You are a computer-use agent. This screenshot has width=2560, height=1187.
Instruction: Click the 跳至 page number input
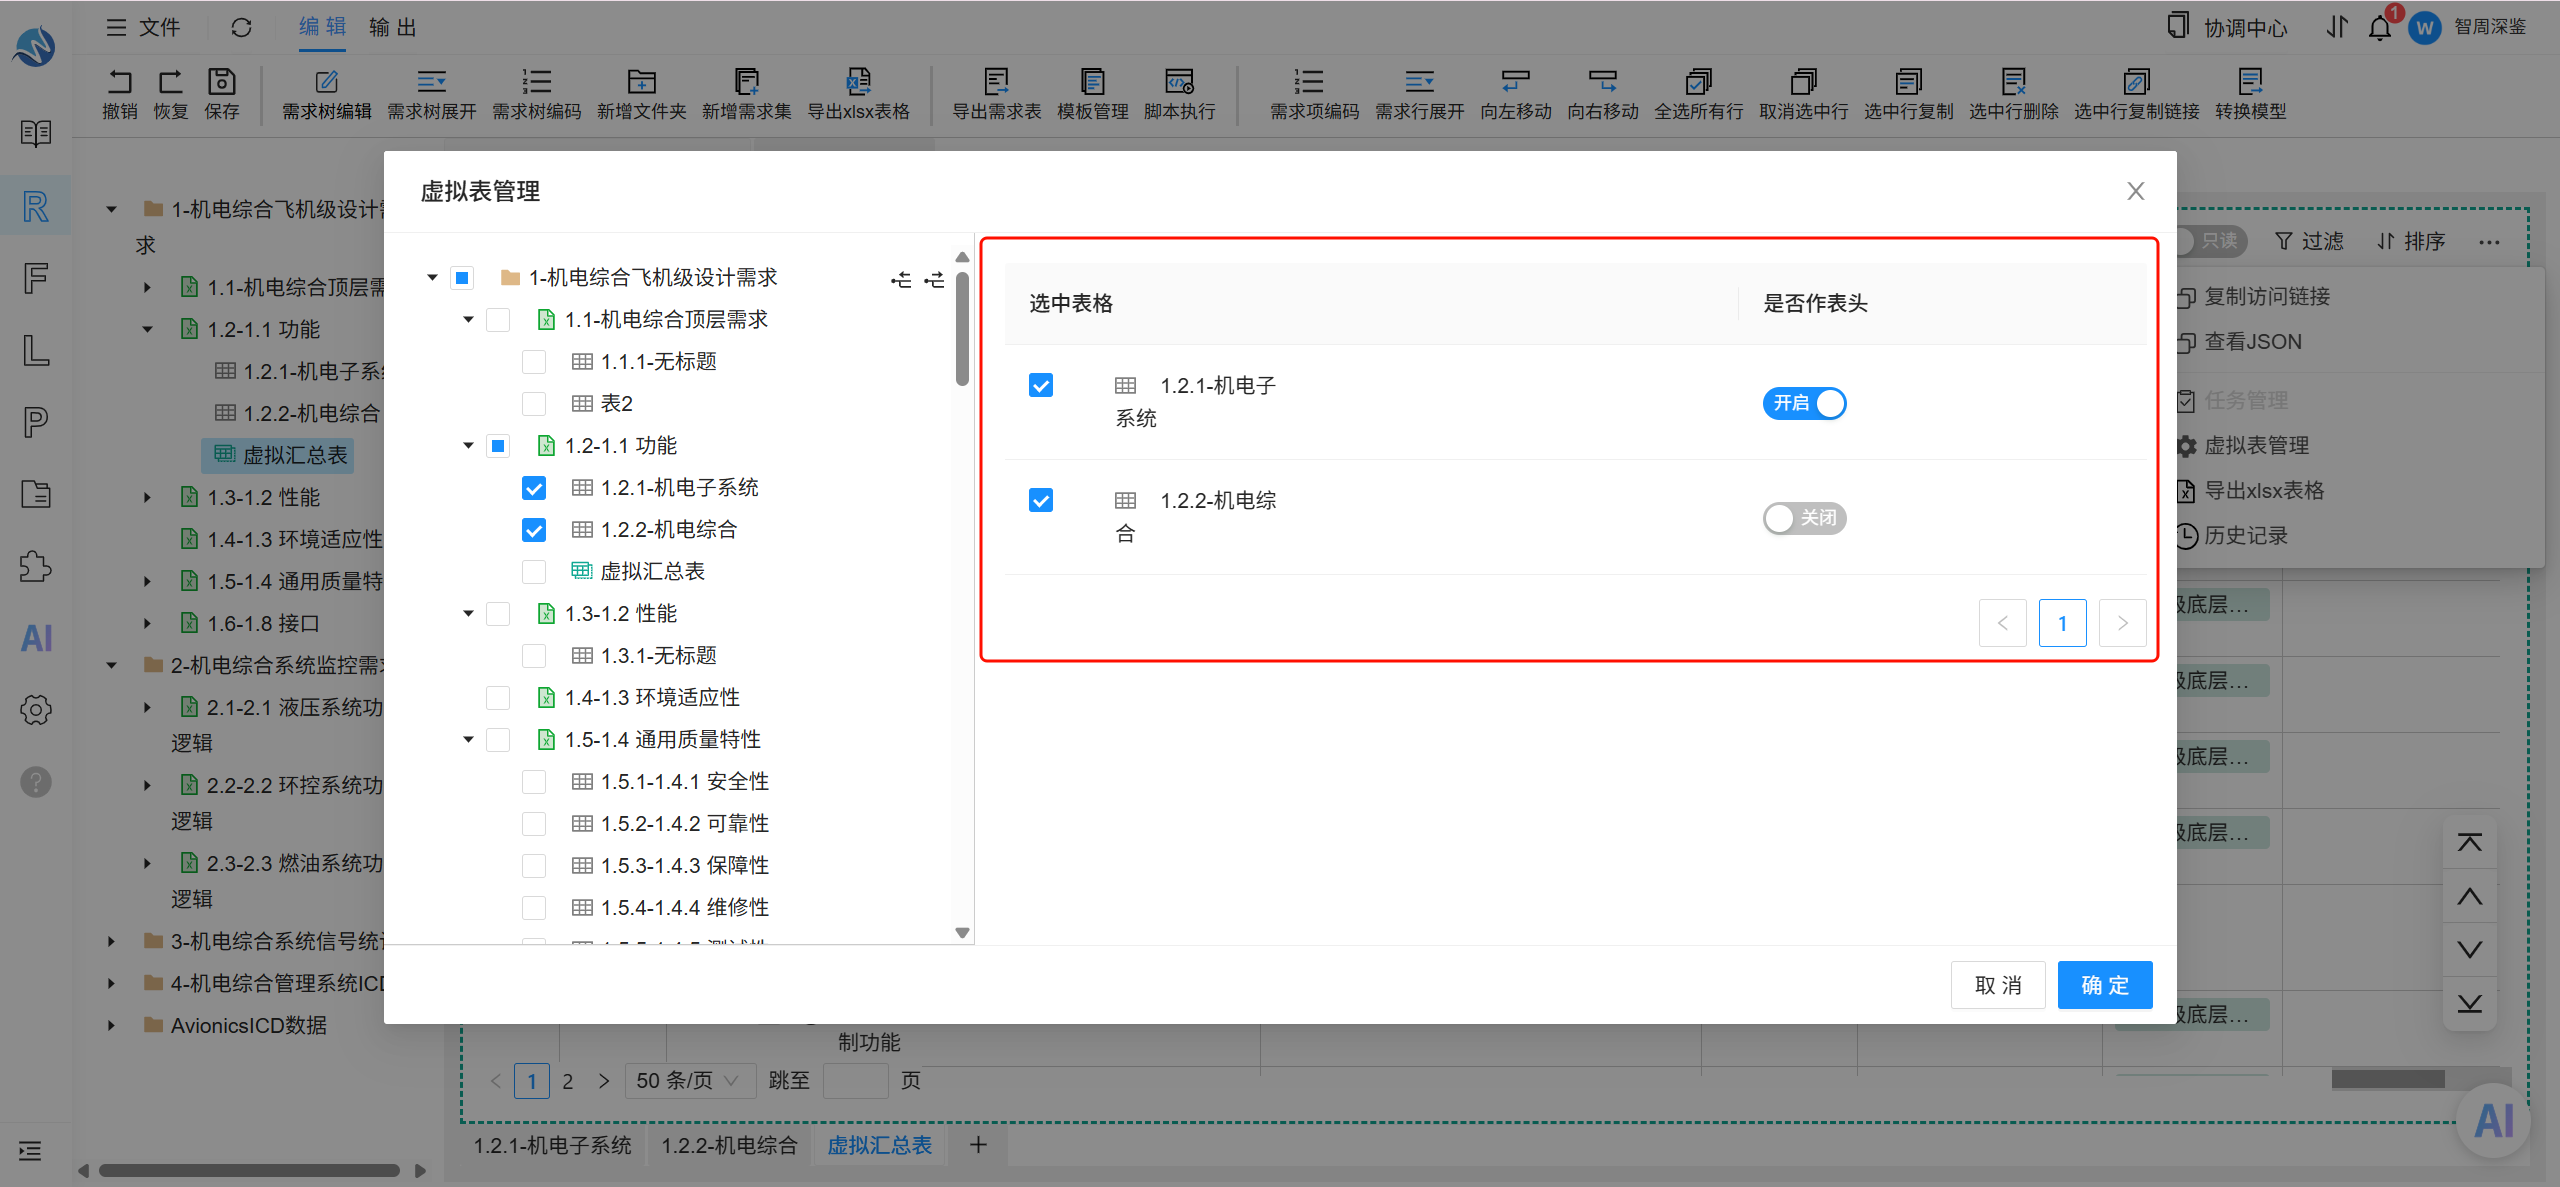pos(855,1080)
